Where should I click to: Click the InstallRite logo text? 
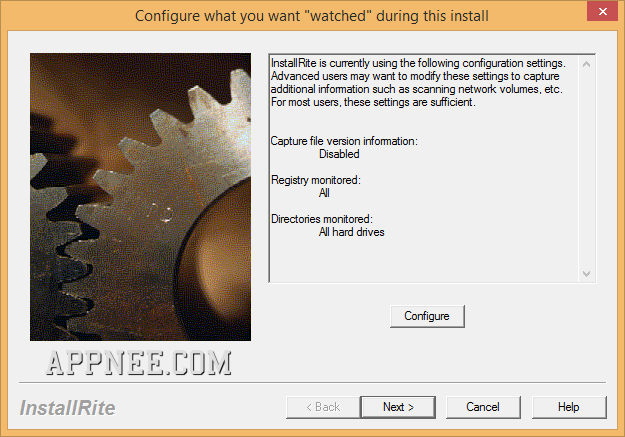tap(67, 408)
